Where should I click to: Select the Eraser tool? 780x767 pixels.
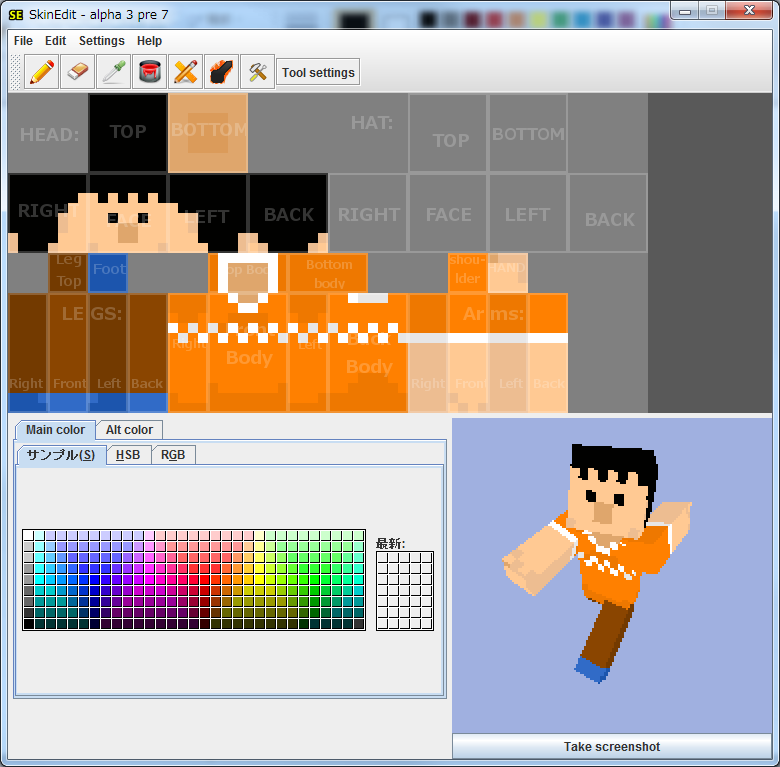pos(78,72)
